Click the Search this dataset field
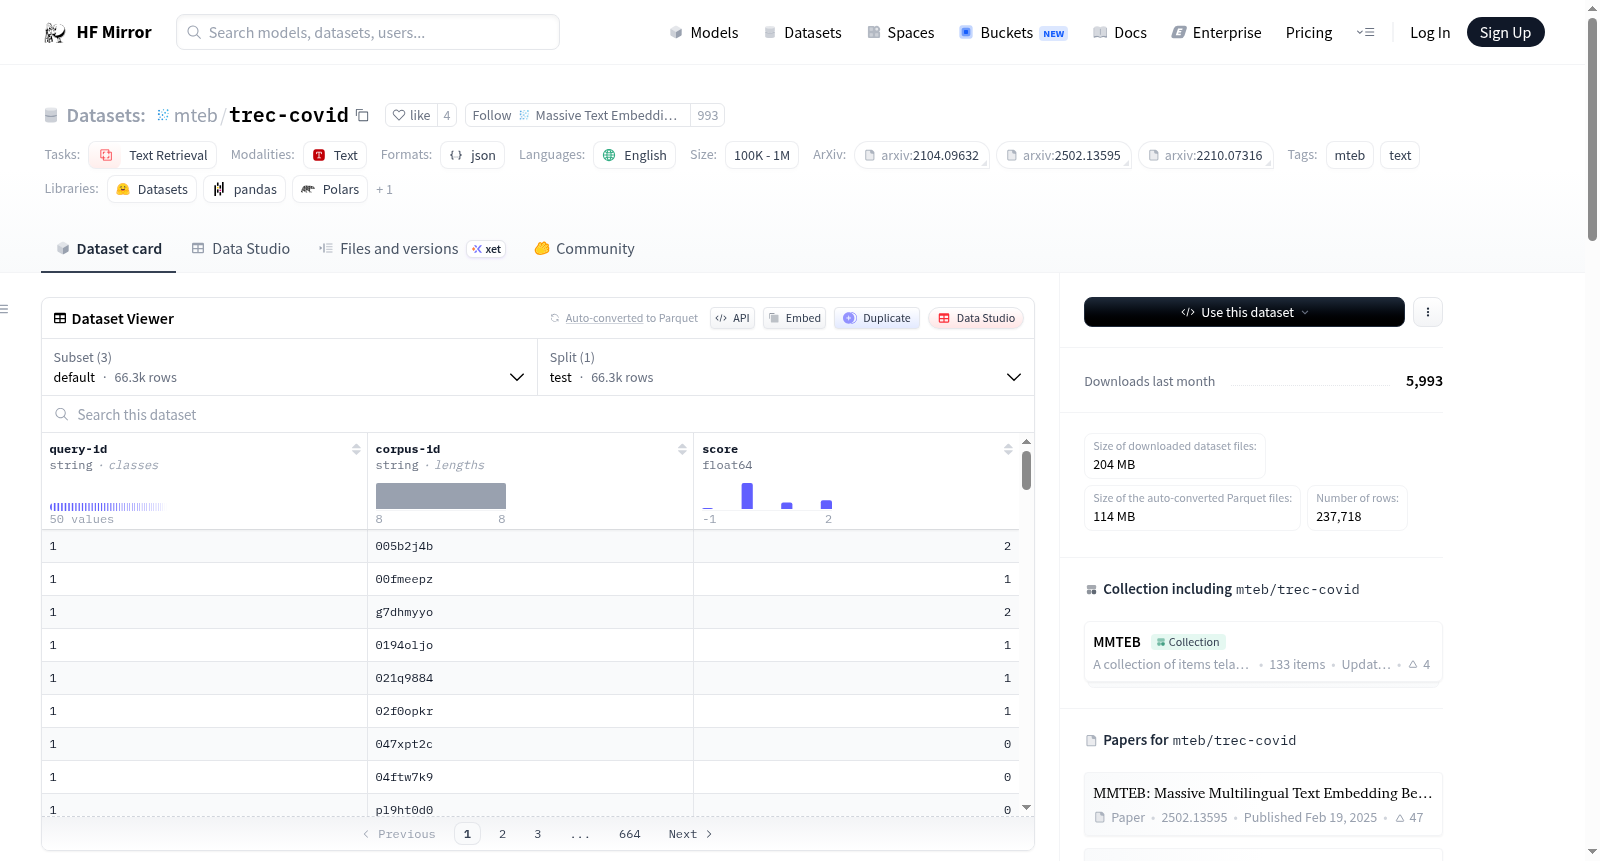 (x=538, y=414)
